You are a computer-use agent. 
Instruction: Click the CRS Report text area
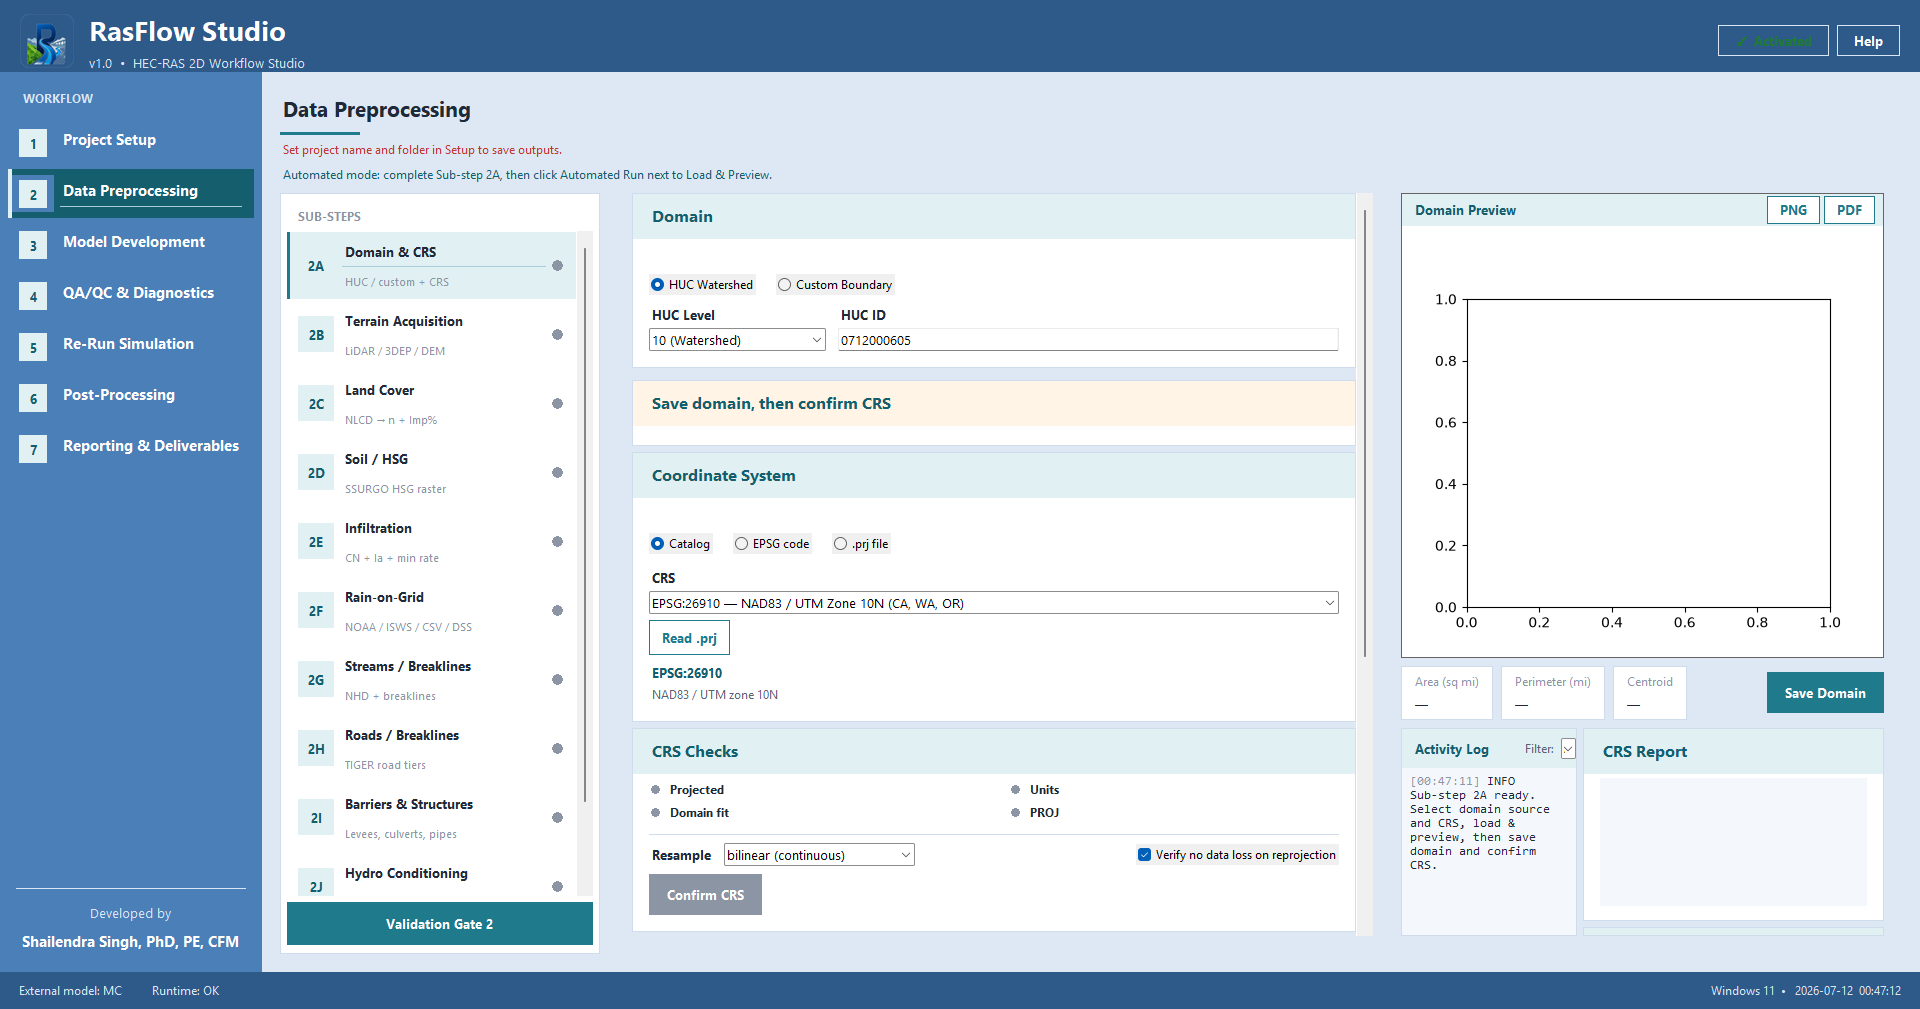tap(1733, 841)
